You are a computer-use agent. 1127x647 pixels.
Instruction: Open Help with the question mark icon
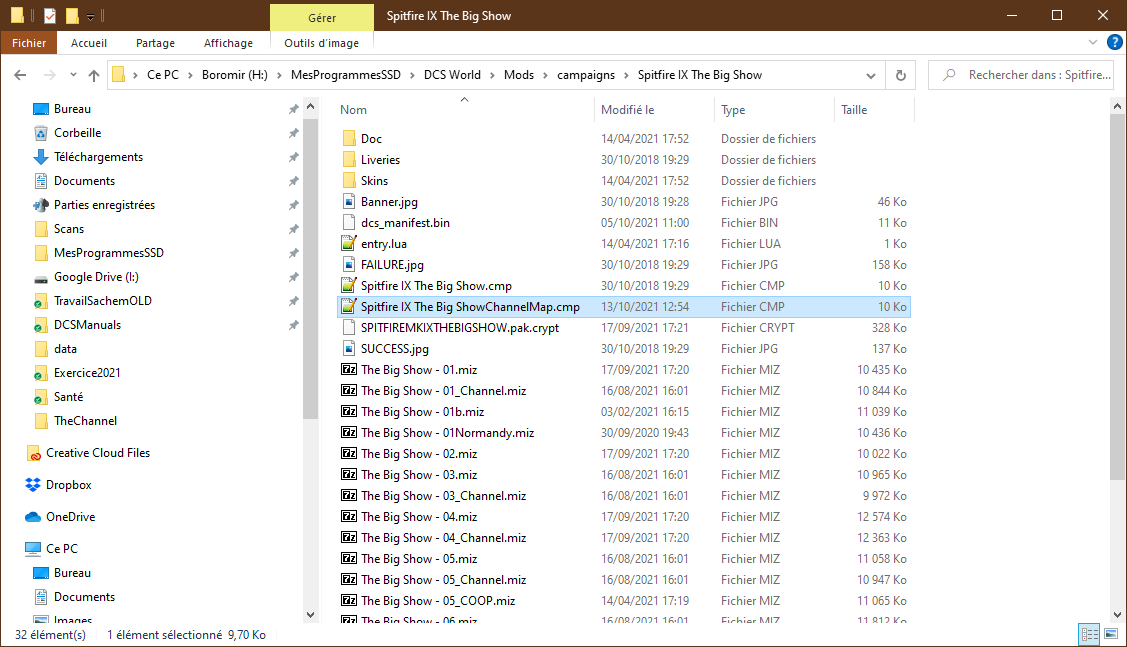click(x=1114, y=42)
